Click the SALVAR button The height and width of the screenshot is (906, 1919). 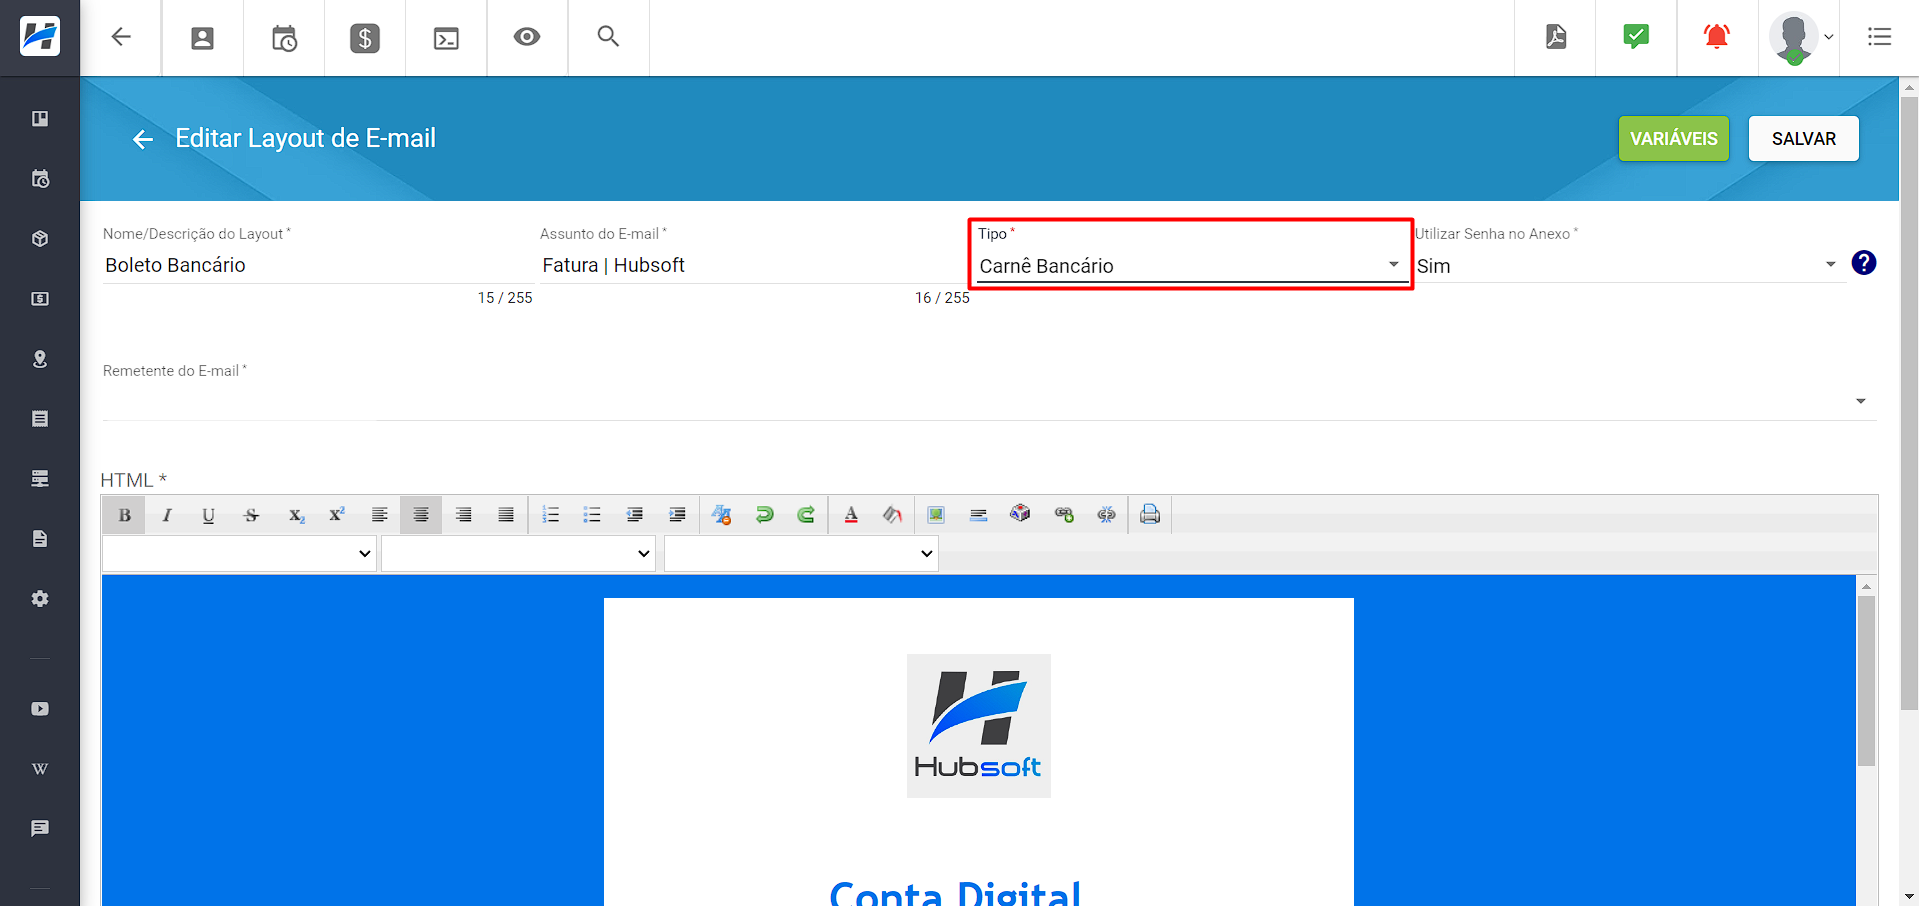(1804, 139)
